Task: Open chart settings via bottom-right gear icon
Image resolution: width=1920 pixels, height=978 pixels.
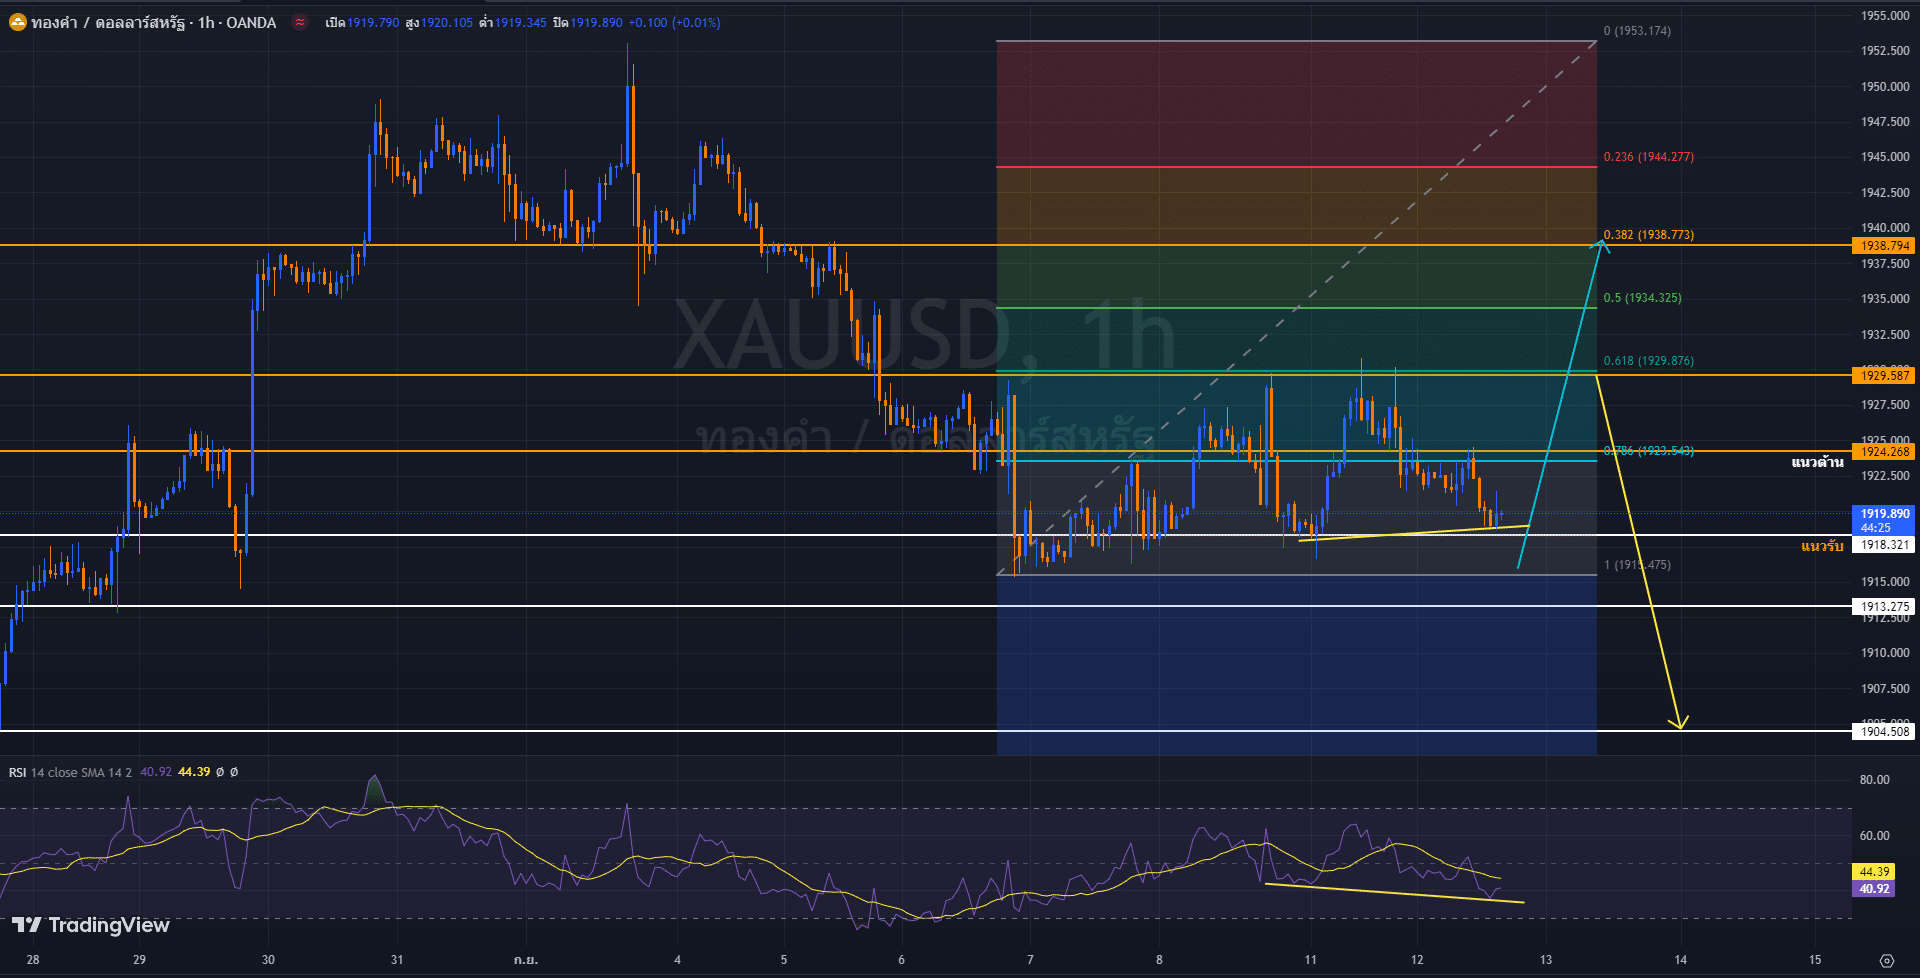Action: (x=1886, y=960)
